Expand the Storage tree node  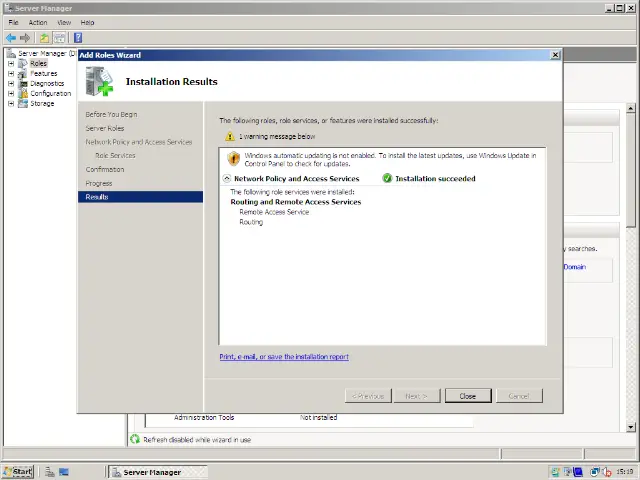pyautogui.click(x=11, y=104)
